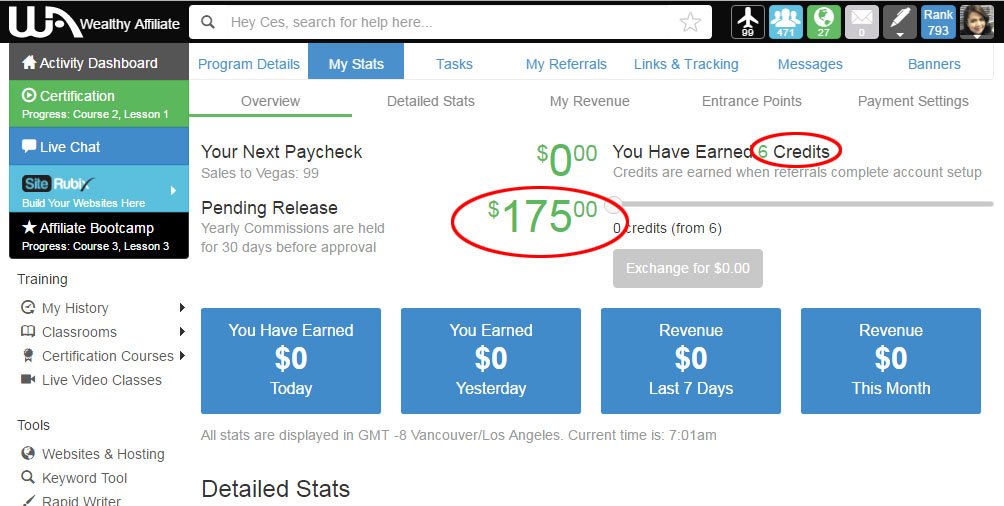Screen dimensions: 1004x506
Task: Click the Rank 793 badge
Action: coord(938,22)
